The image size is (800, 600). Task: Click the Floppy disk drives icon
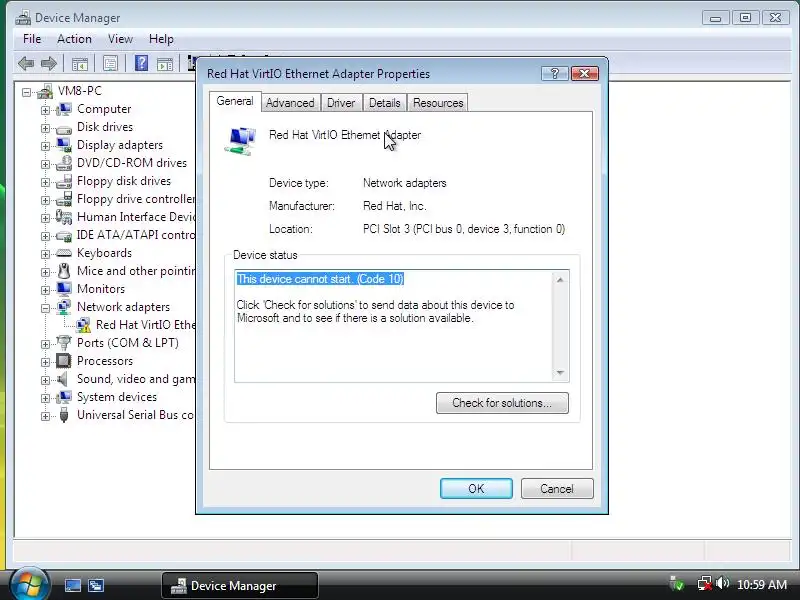(64, 181)
